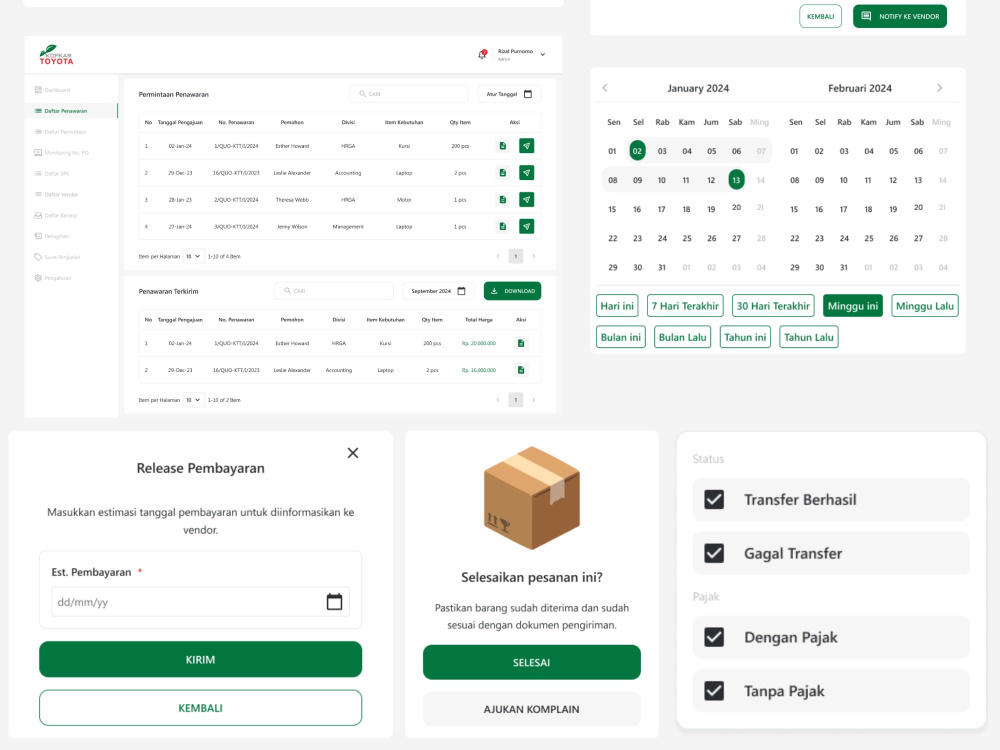This screenshot has height=750, width=1000.
Task: Open Dashboard in the sidebar
Action: (52, 90)
